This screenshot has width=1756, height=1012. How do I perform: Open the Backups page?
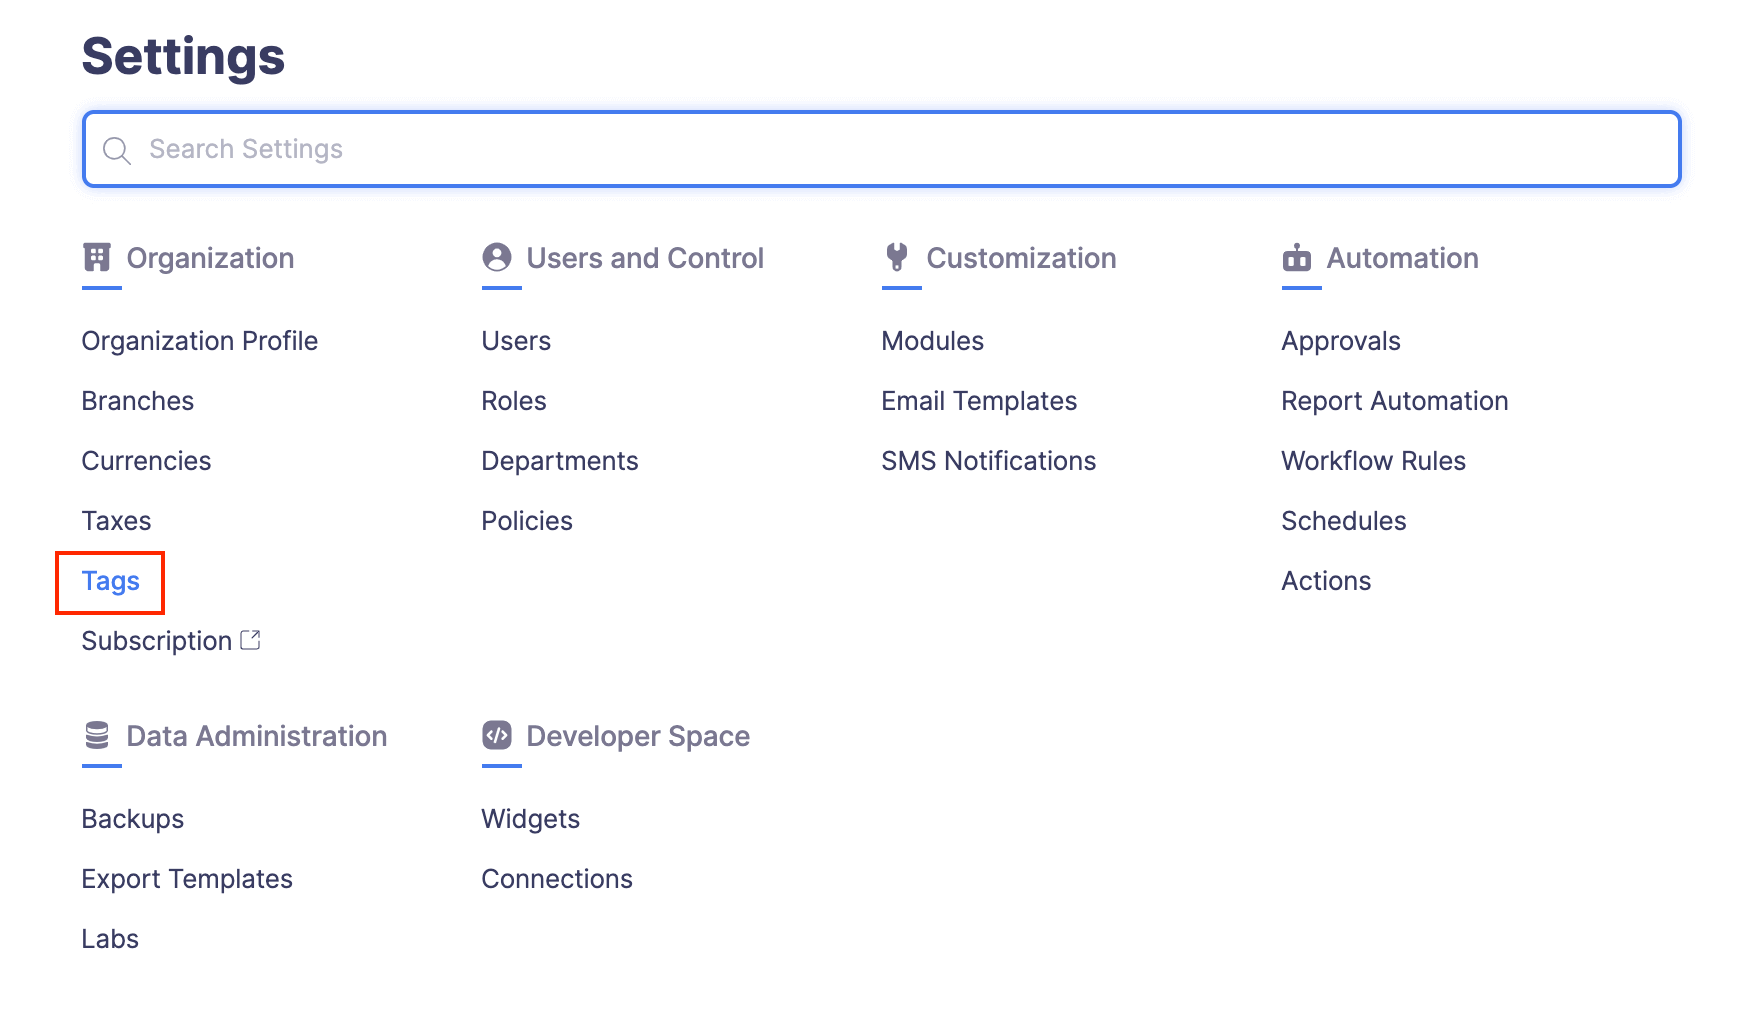(x=132, y=818)
